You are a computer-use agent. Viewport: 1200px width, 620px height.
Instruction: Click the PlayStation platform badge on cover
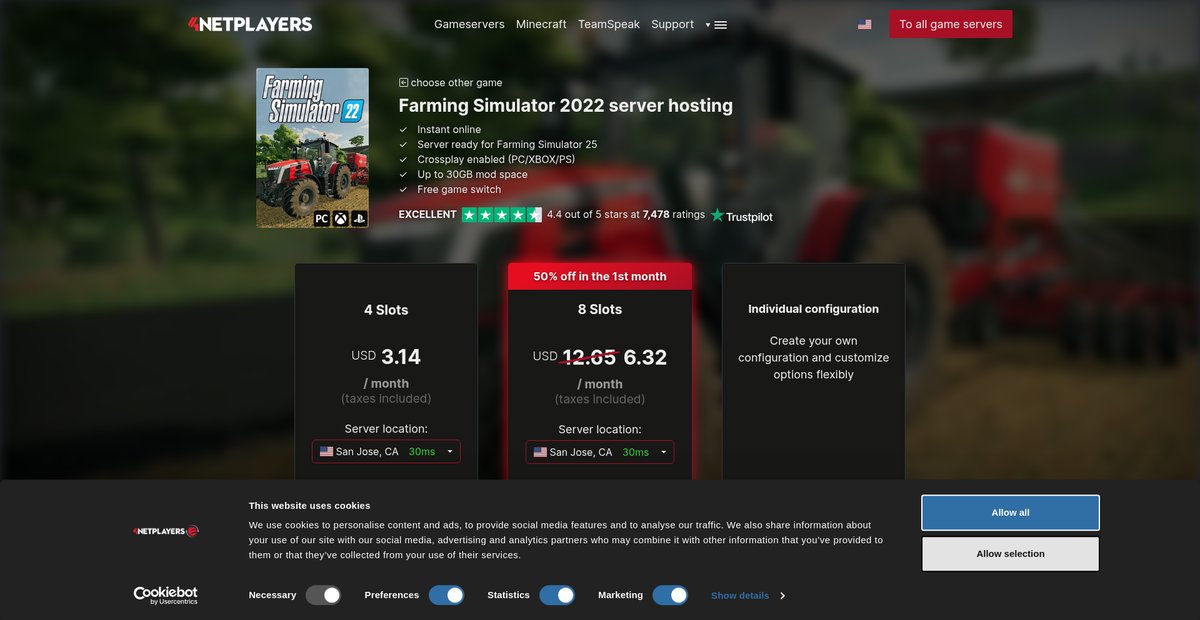tap(359, 218)
